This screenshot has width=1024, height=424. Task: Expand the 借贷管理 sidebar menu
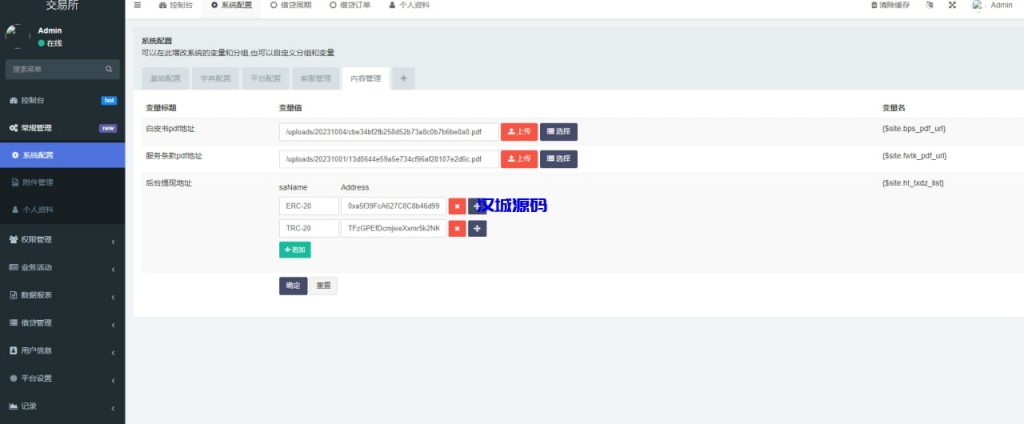pos(62,323)
